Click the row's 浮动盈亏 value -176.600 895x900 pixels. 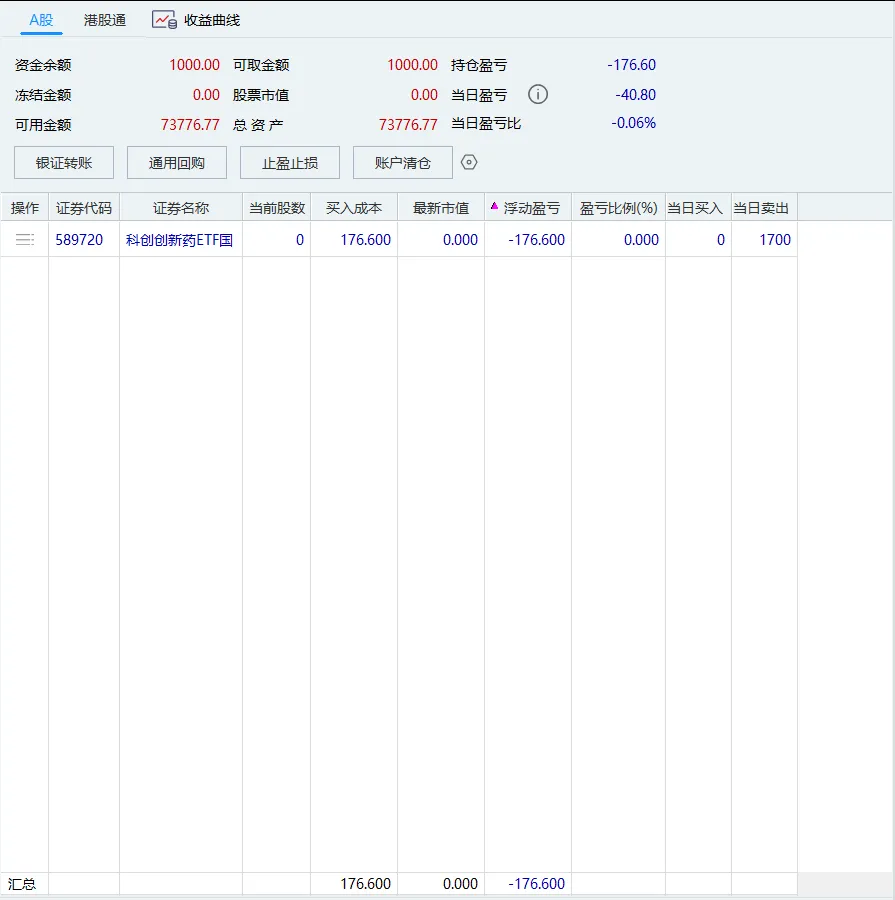(537, 240)
